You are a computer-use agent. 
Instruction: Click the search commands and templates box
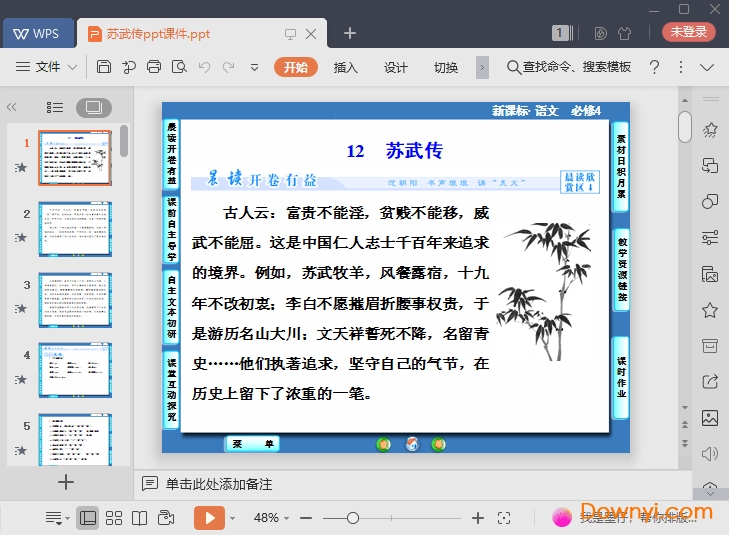pos(569,67)
